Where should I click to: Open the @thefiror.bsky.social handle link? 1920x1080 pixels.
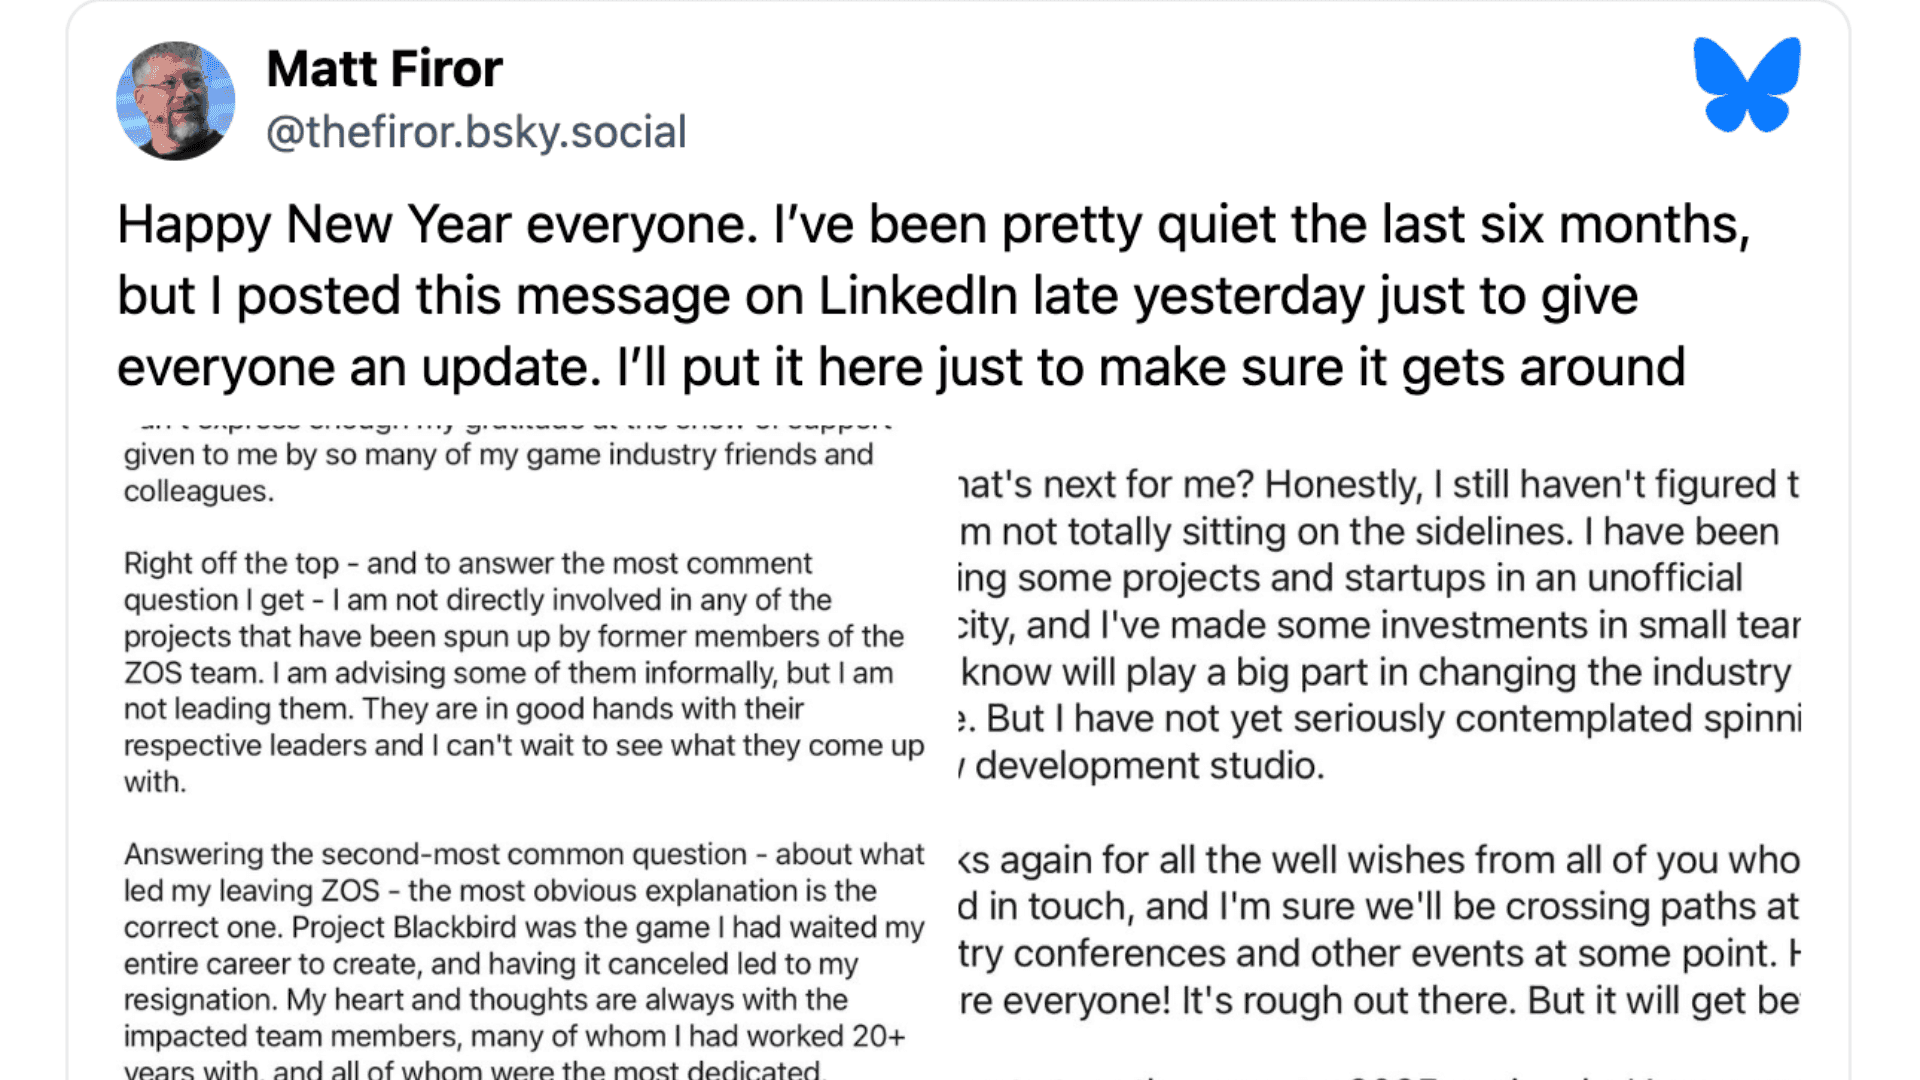coord(476,132)
